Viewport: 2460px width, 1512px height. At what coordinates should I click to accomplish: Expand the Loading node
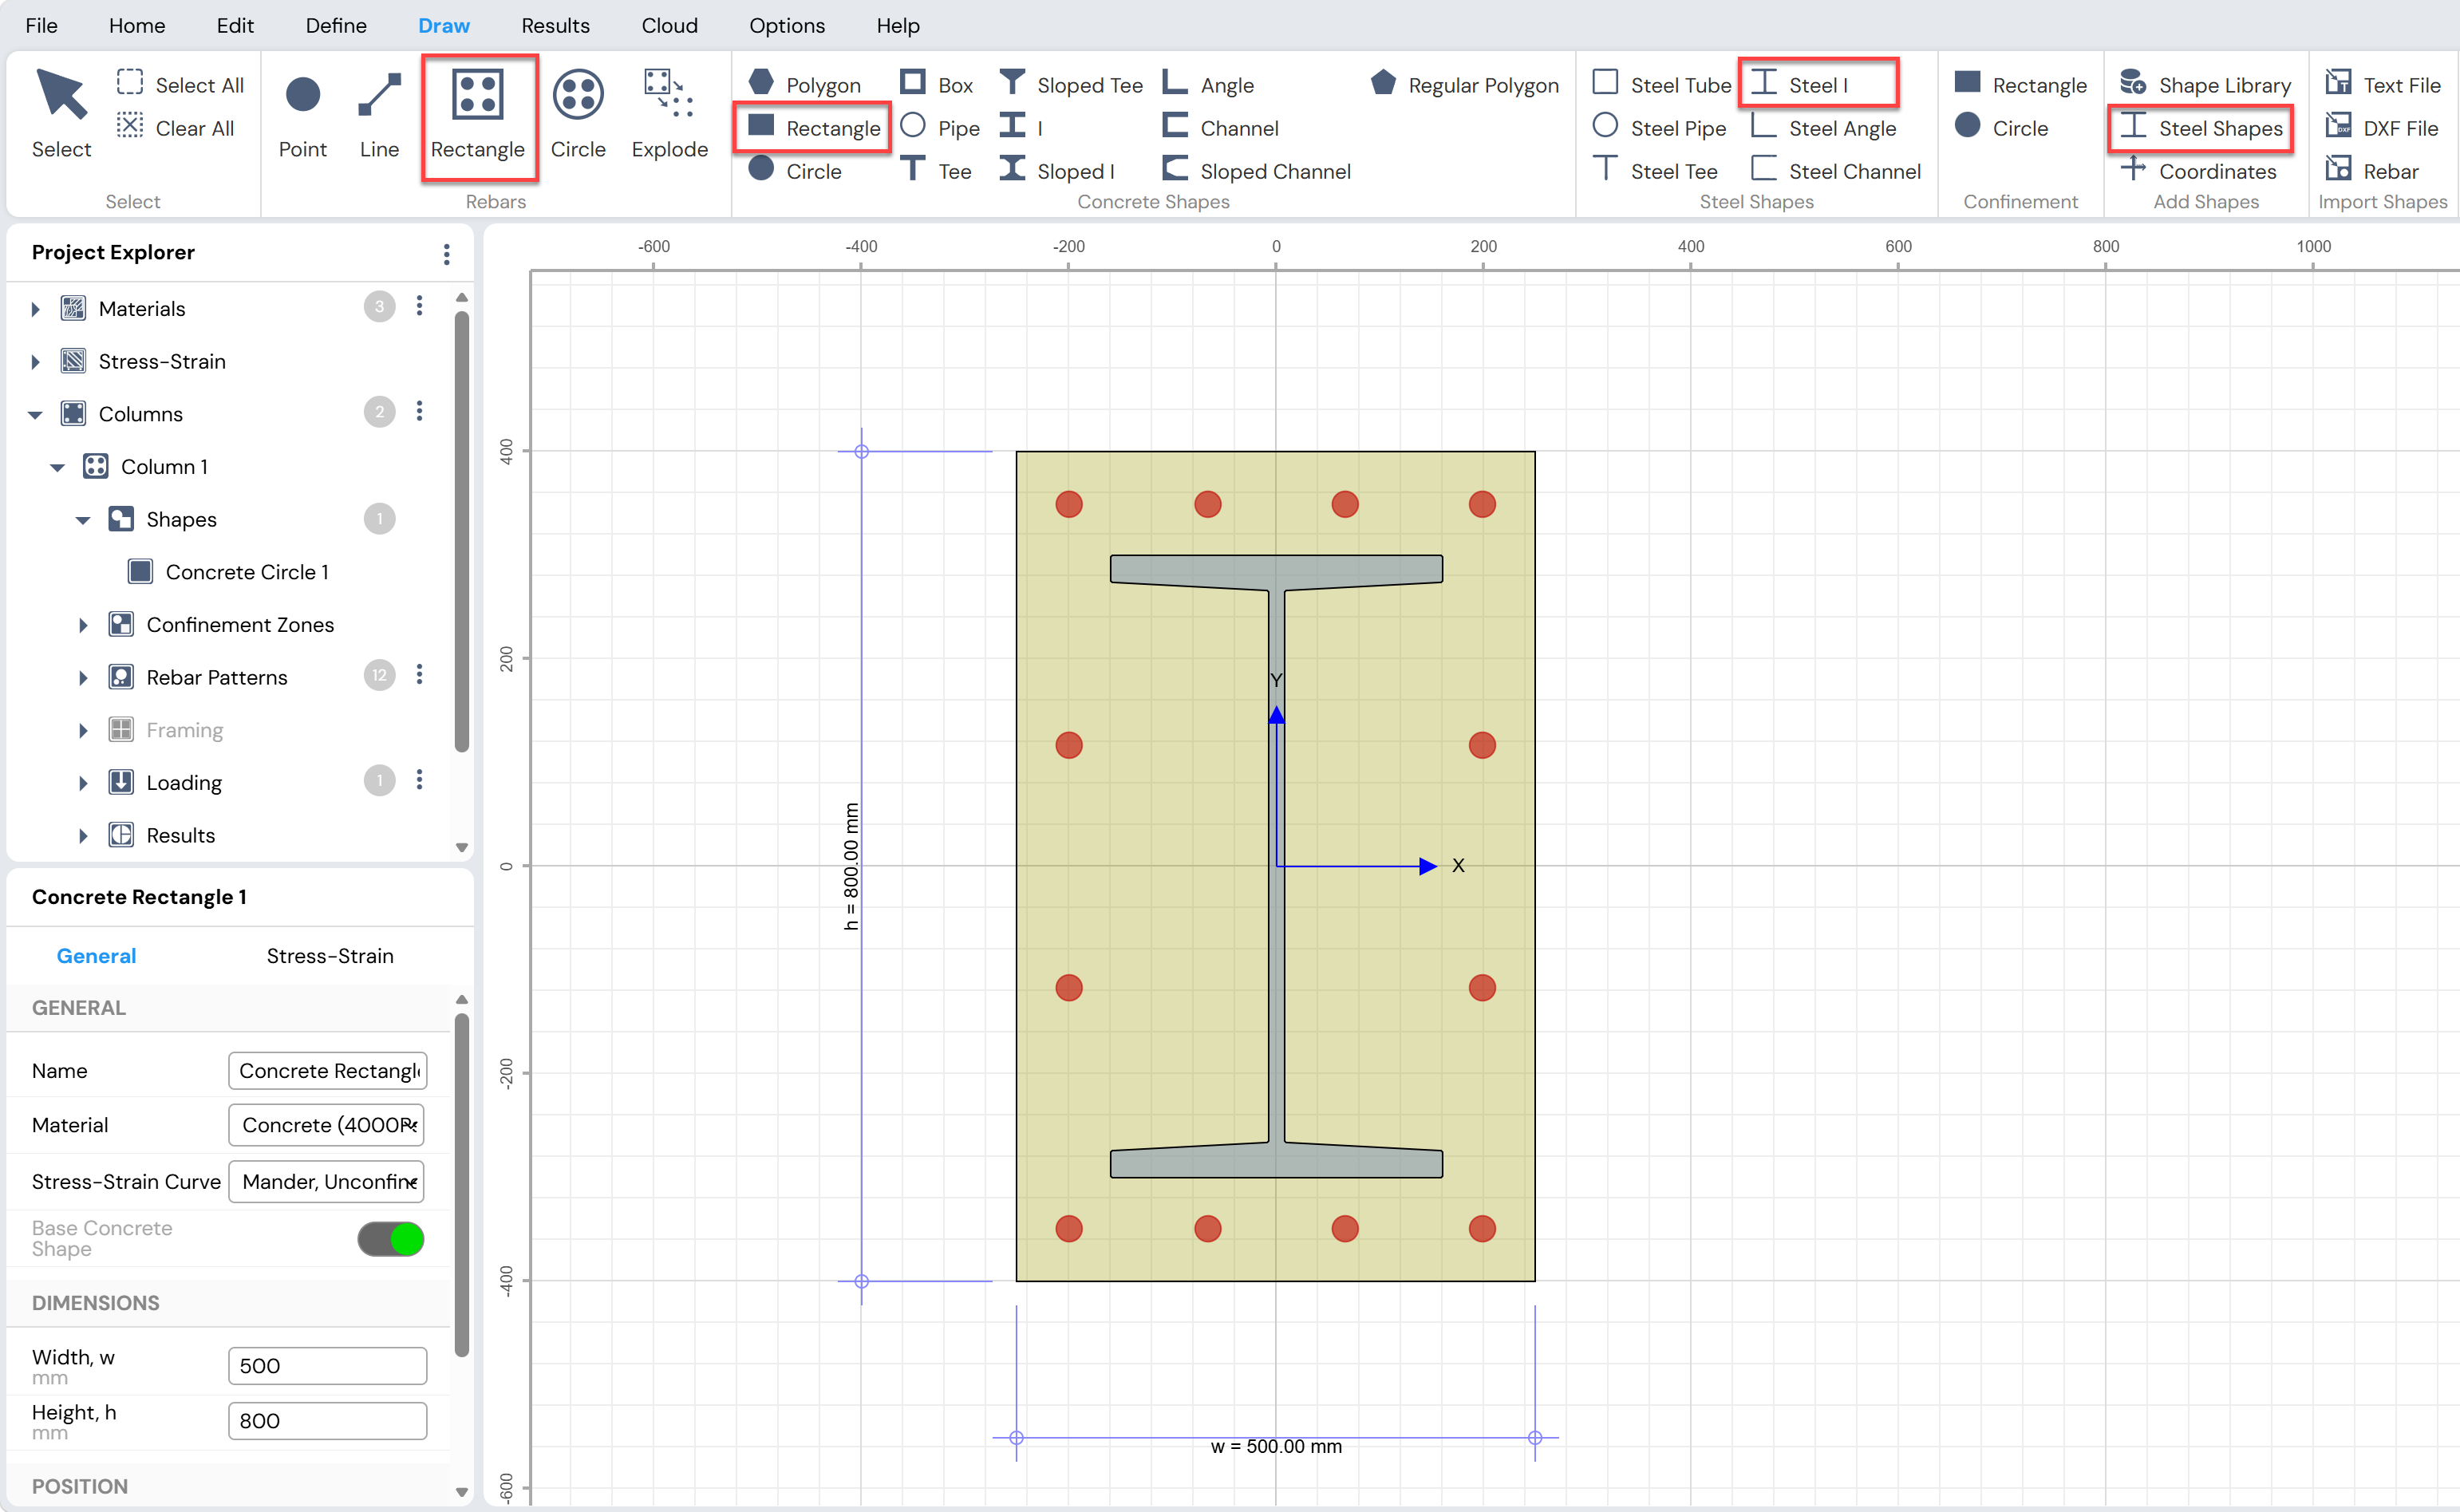(83, 783)
